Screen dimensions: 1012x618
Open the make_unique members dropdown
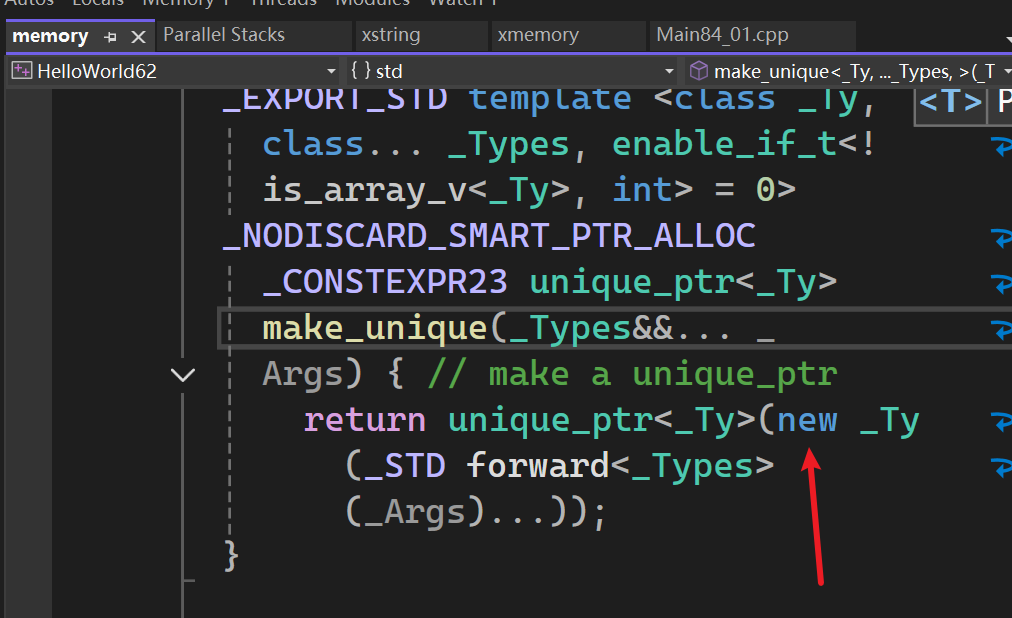(1006, 71)
